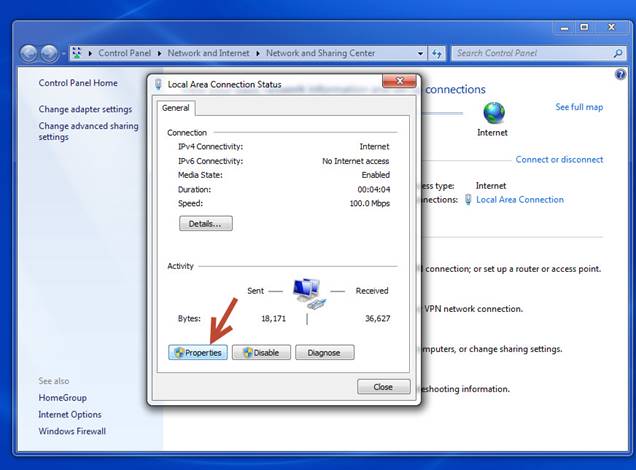
Task: Click the Diagnose button
Action: pyautogui.click(x=324, y=352)
